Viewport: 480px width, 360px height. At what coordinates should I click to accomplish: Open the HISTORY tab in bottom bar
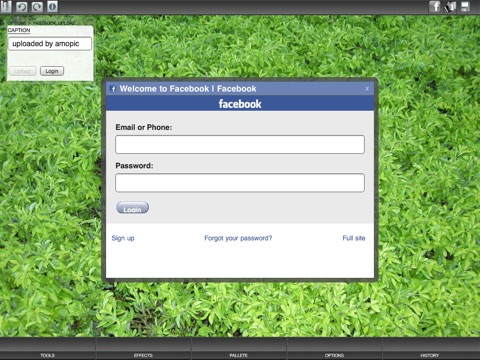coord(430,355)
